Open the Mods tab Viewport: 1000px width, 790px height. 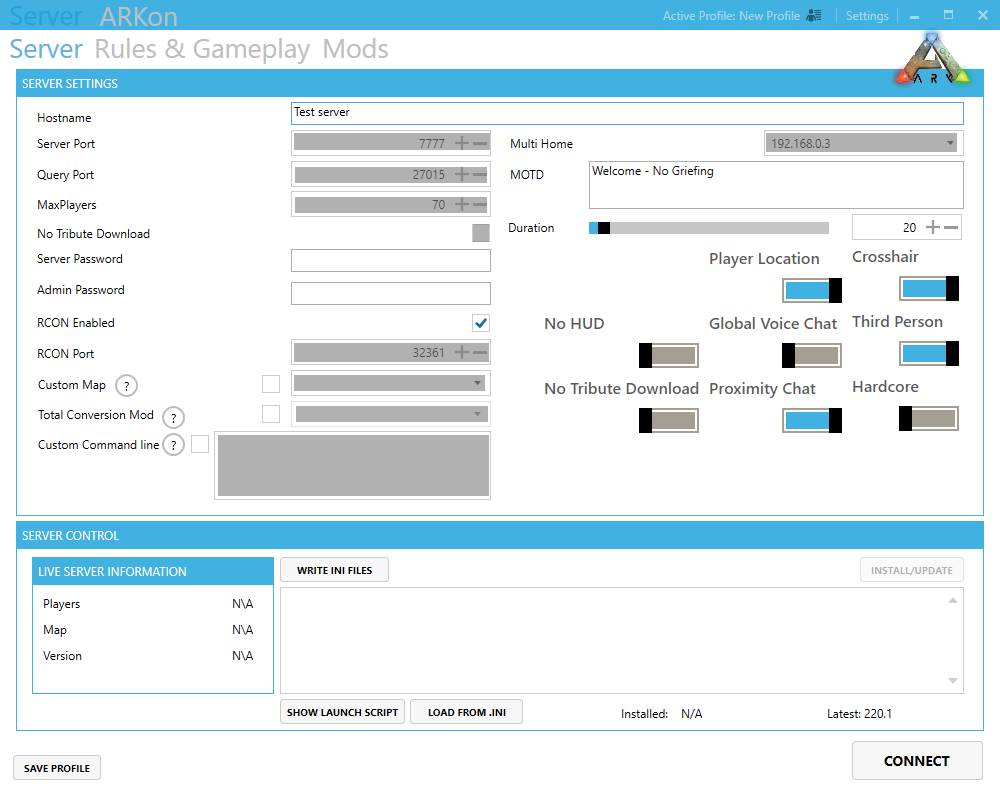[355, 50]
